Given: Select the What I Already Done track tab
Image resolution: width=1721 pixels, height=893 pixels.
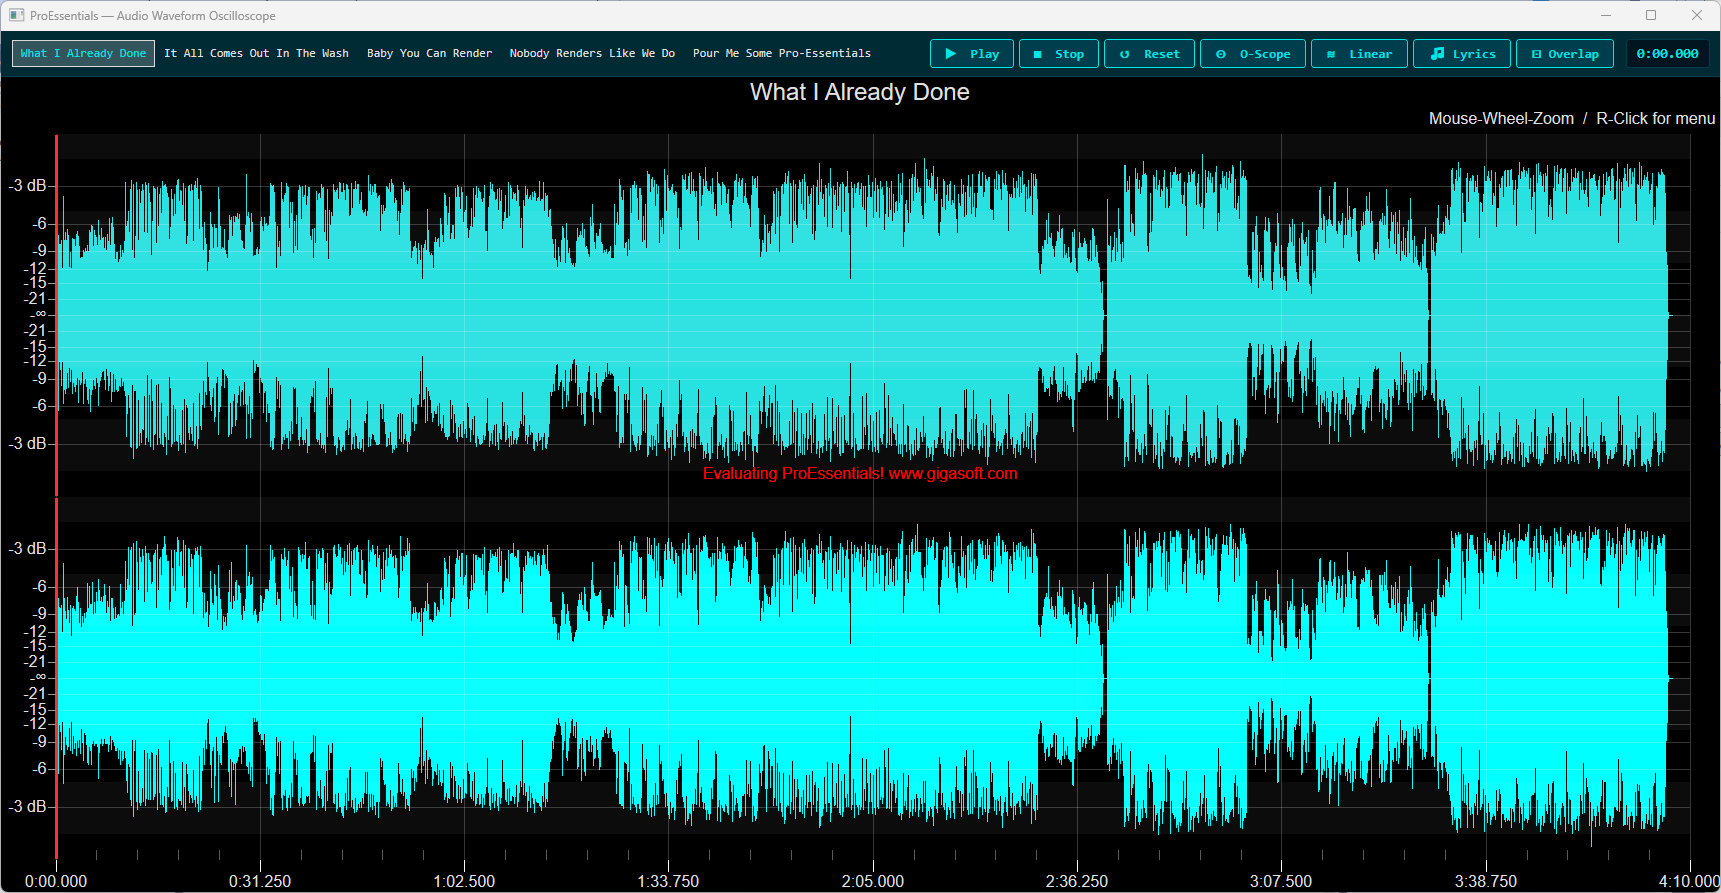Looking at the screenshot, I should click(x=83, y=53).
